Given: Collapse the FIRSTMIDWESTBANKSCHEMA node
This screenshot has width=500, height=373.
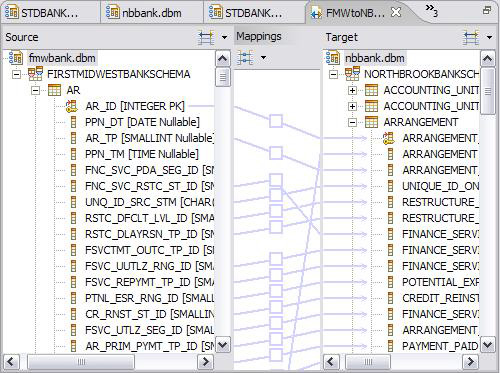Looking at the screenshot, I should pos(16,74).
